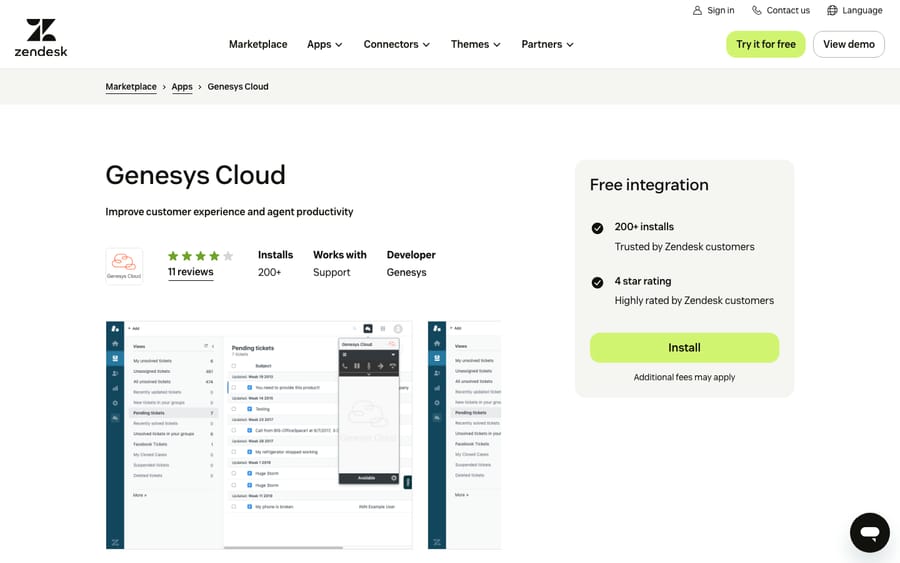Open the first app screenshot thumbnail
This screenshot has width=900, height=563.
click(259, 435)
